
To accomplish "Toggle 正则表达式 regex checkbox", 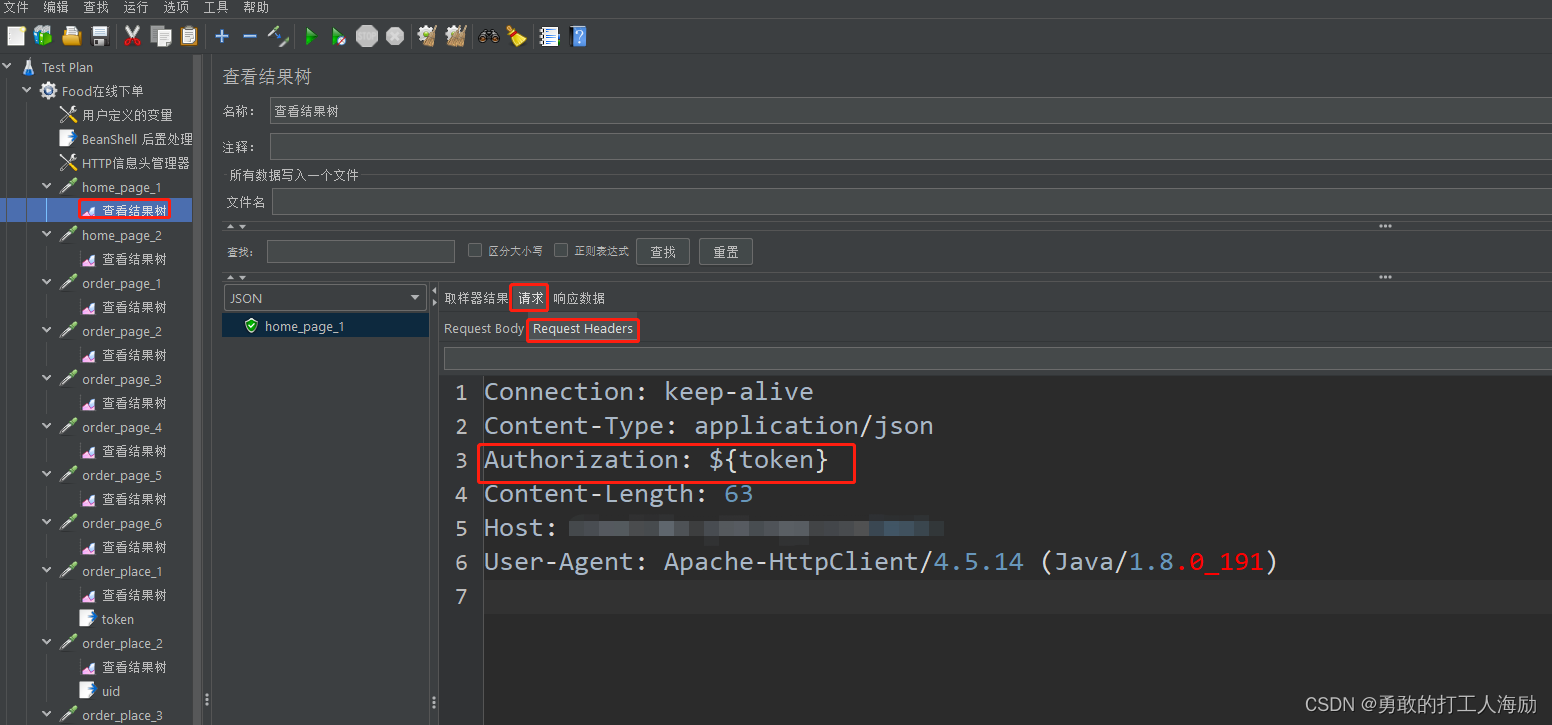I will pos(561,251).
